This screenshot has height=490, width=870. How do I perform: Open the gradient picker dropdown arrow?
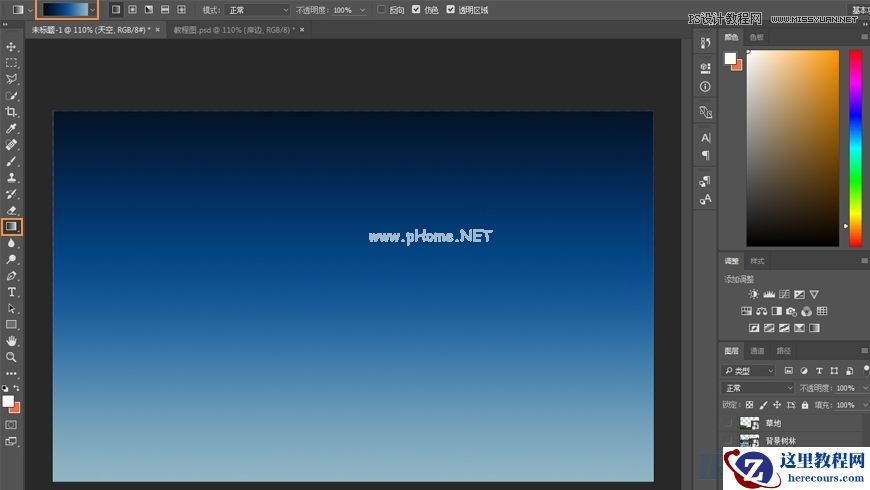(x=93, y=10)
